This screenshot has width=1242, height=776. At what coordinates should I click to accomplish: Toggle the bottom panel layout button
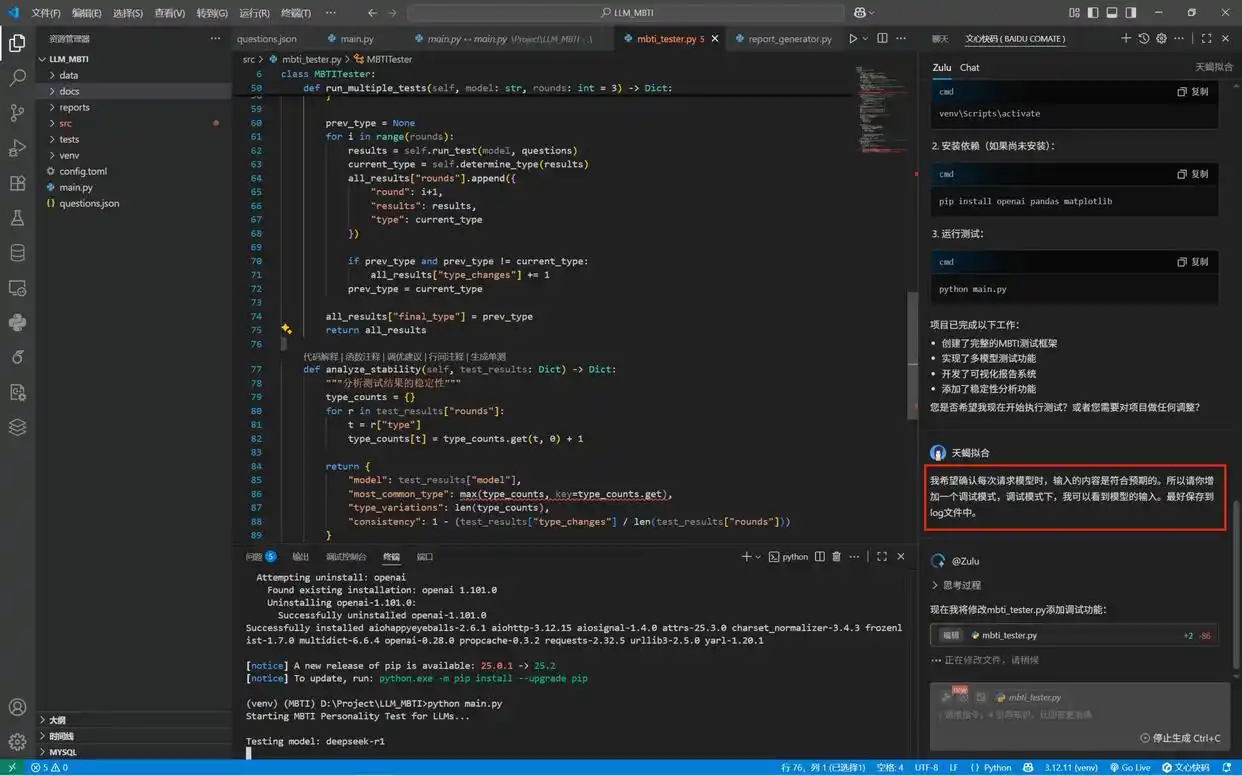coord(1111,13)
